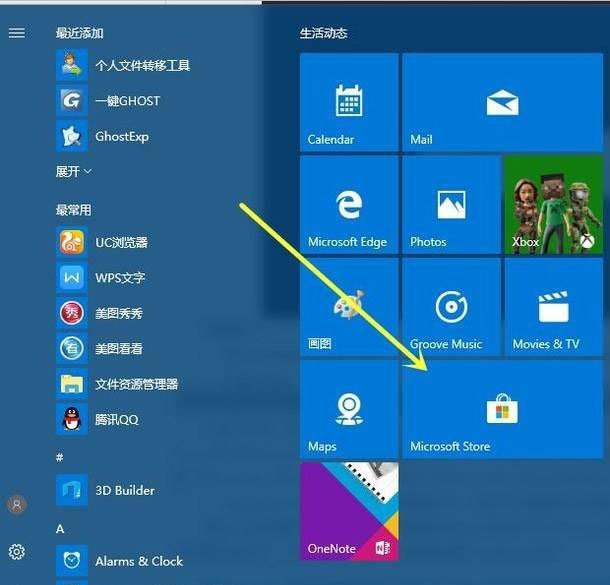The height and width of the screenshot is (585, 610).
Task: Click the 生活动态 tile group title
Action: tap(323, 33)
